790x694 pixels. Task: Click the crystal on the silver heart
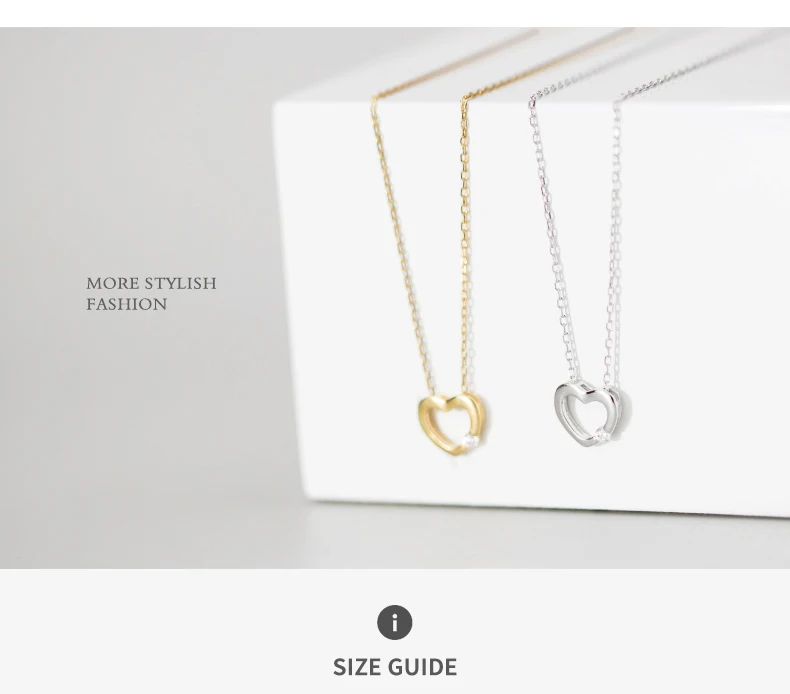coord(601,434)
